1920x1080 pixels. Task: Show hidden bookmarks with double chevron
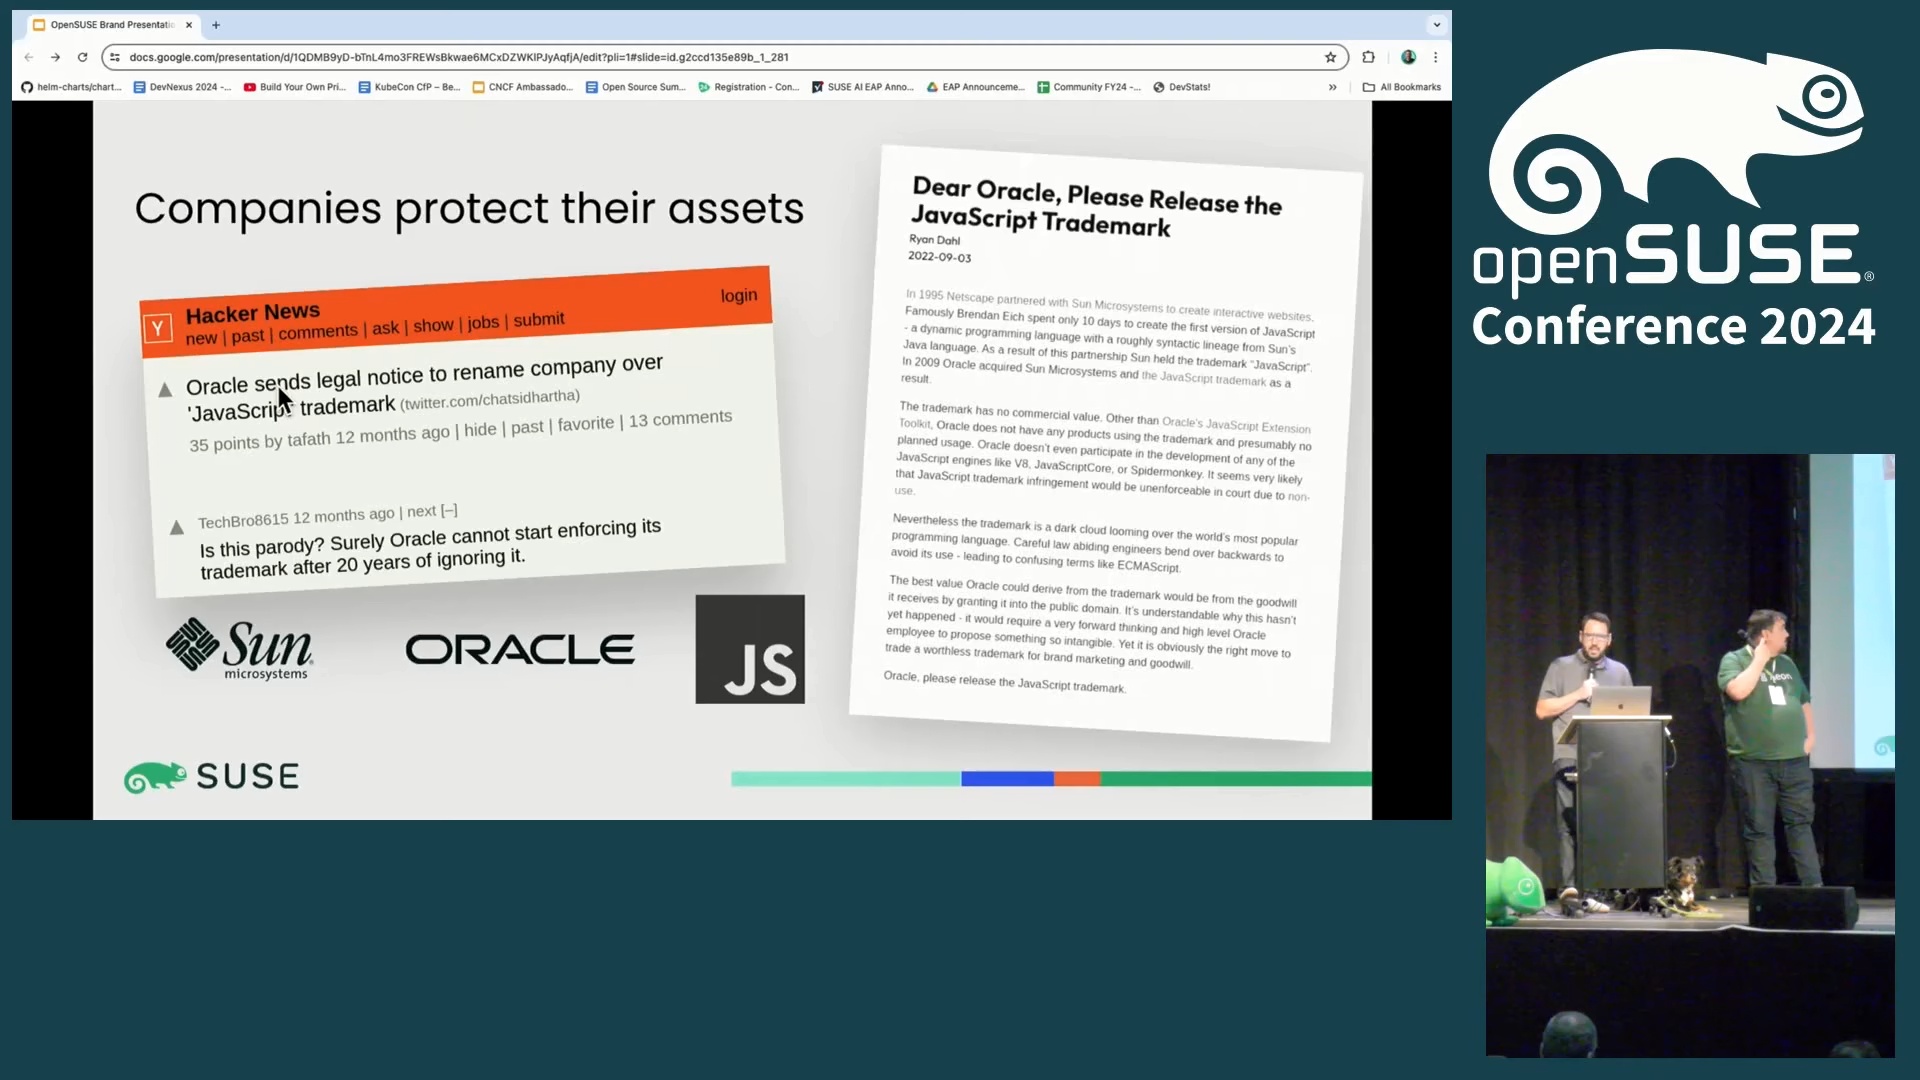(x=1332, y=87)
